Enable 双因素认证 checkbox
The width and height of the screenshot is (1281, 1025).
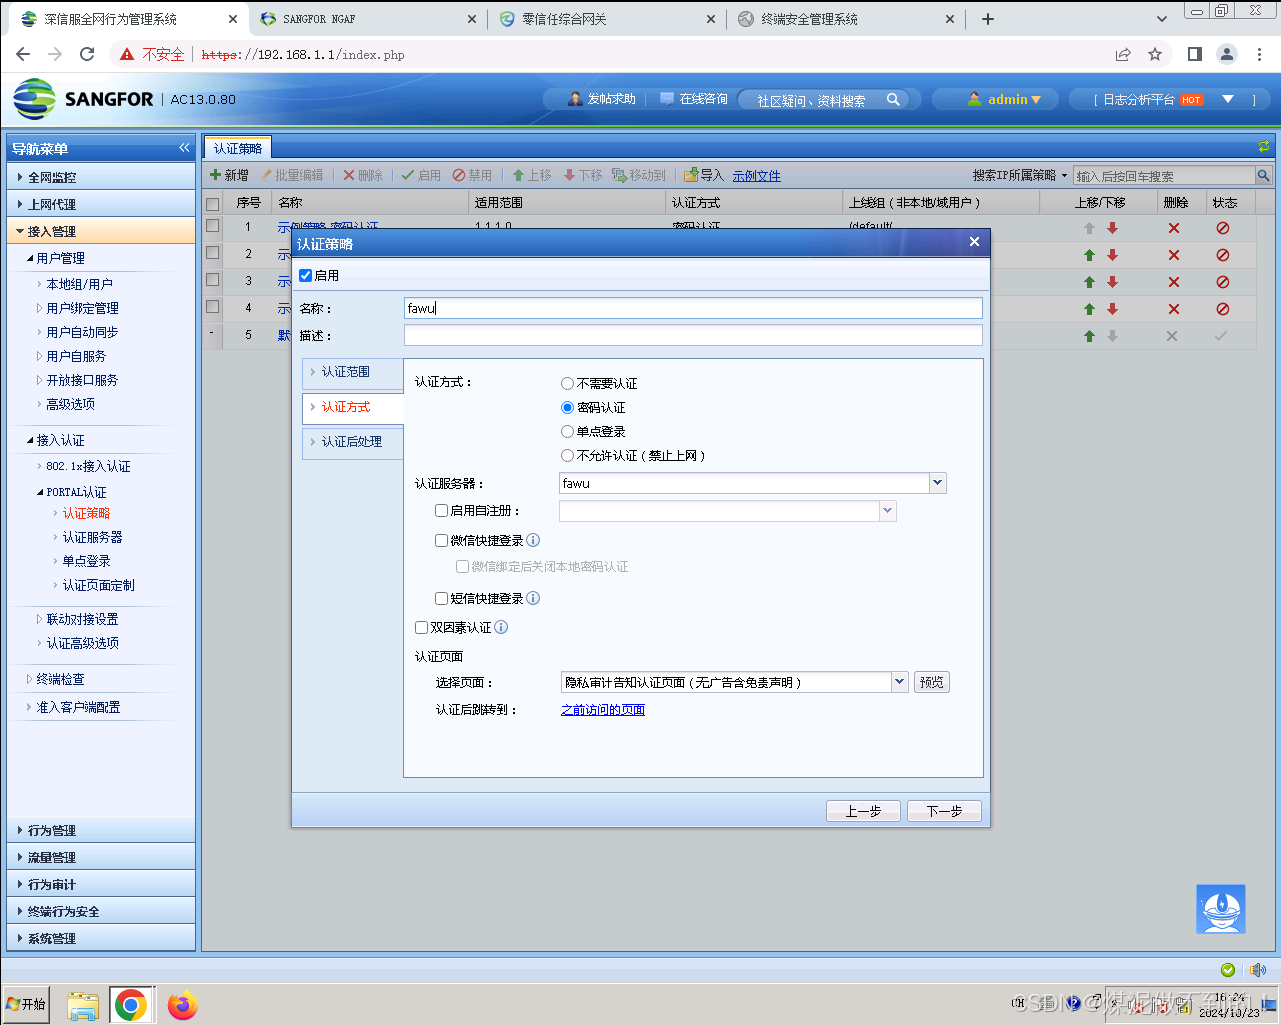421,627
